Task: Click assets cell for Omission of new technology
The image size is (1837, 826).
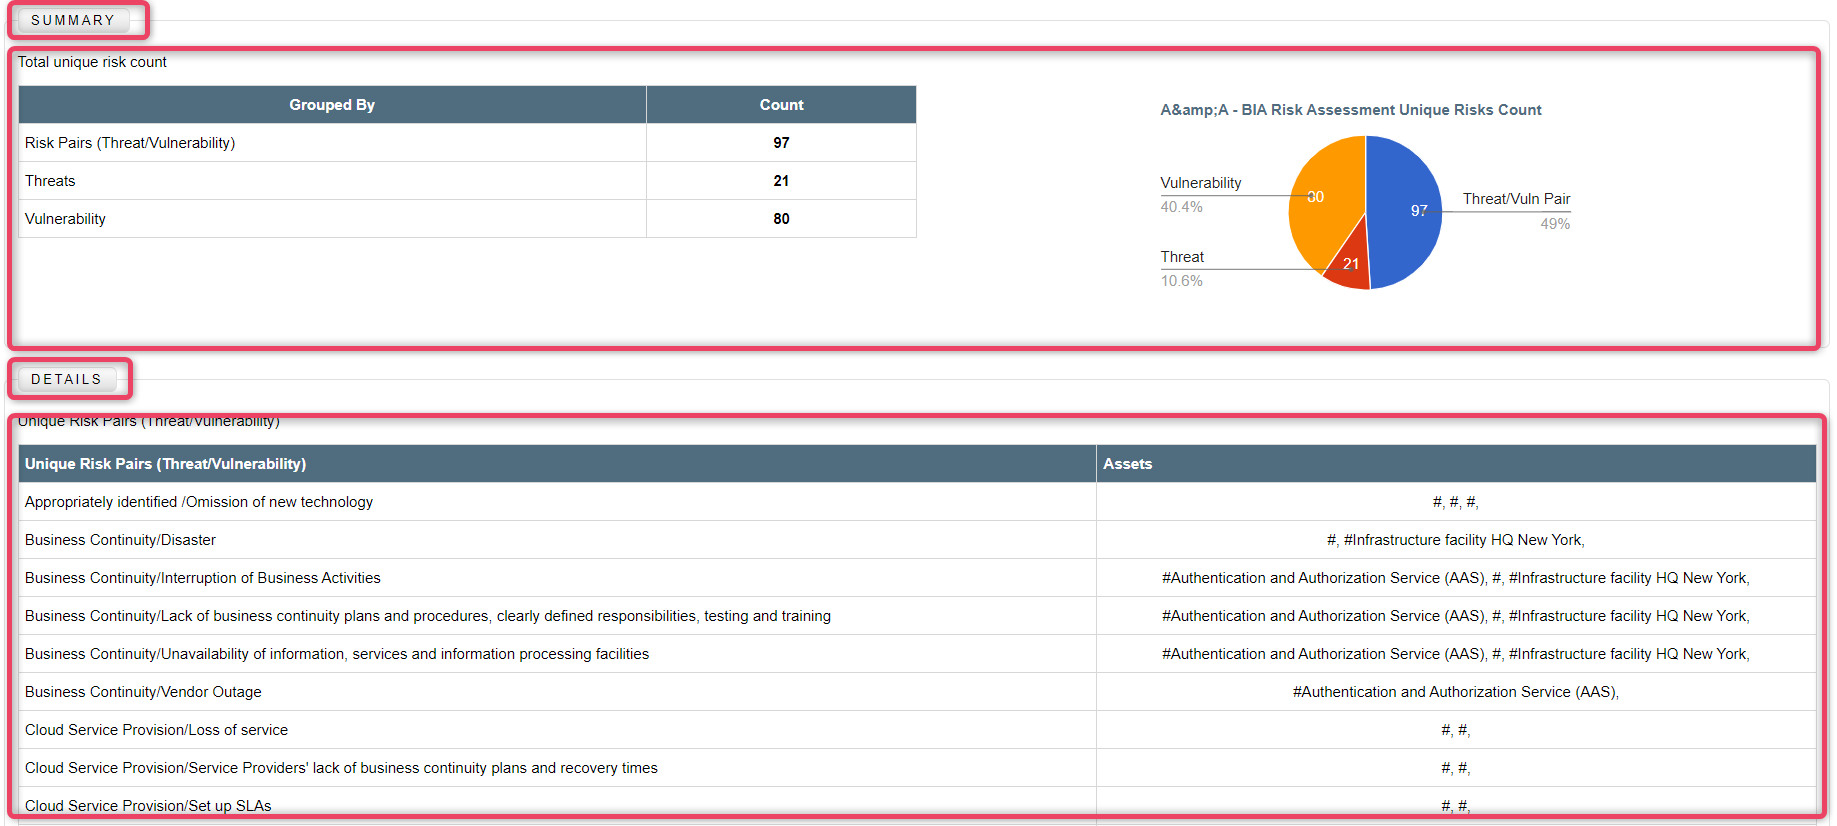Action: (x=1456, y=502)
